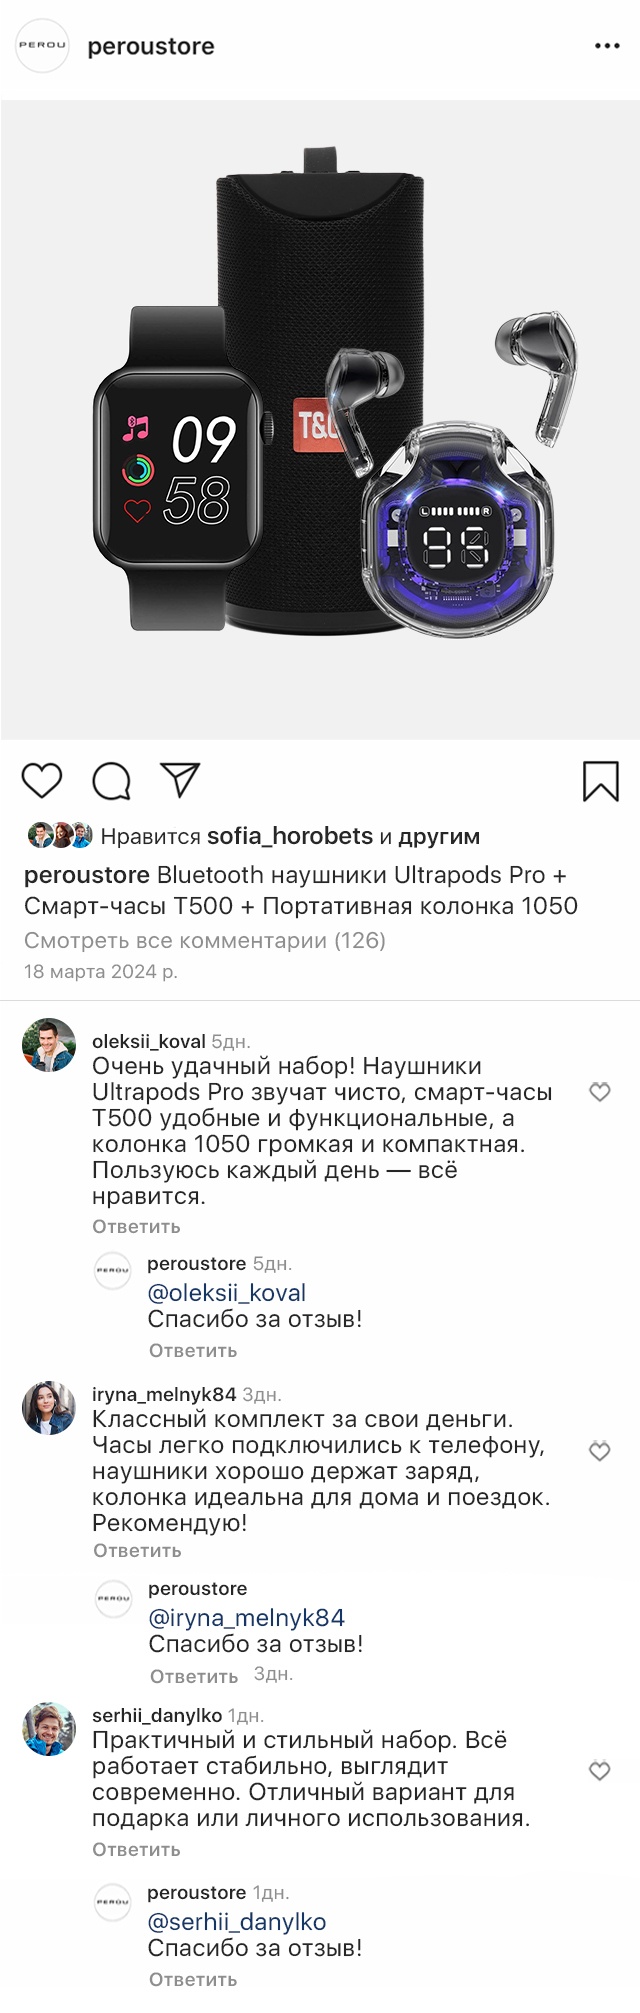The width and height of the screenshot is (640, 2013).
Task: Open the @serhii_danylko mention link
Action: point(236,1922)
